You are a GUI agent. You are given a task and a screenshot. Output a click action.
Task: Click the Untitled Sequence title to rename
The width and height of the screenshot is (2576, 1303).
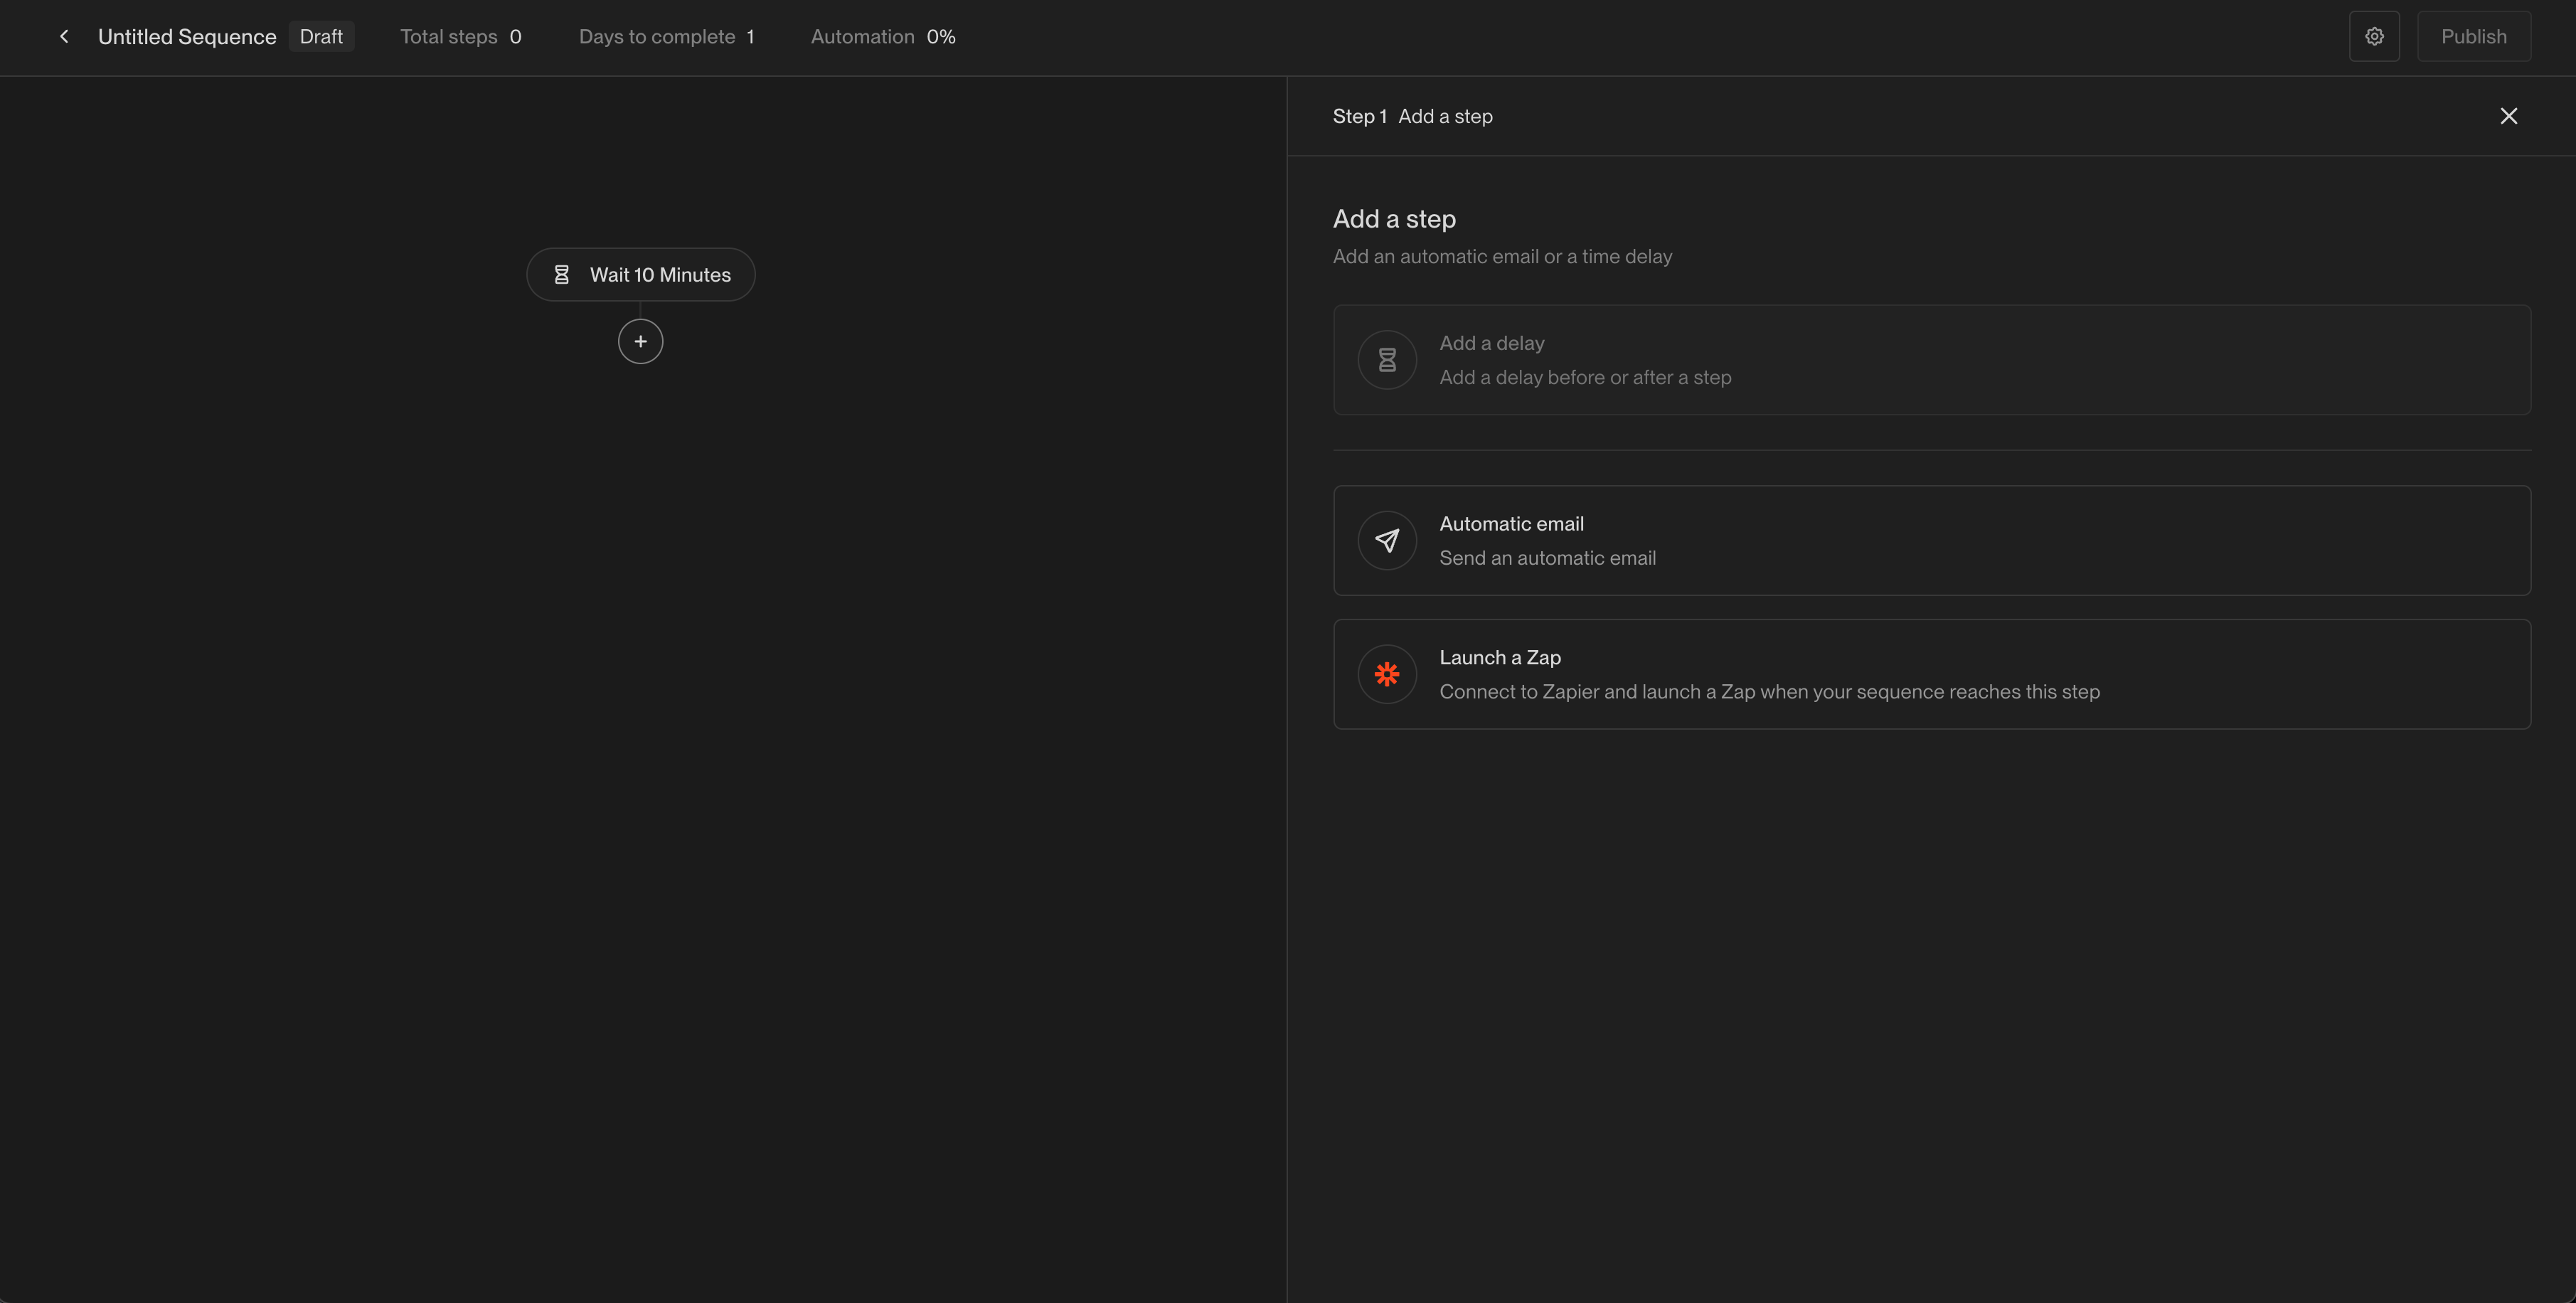187,36
